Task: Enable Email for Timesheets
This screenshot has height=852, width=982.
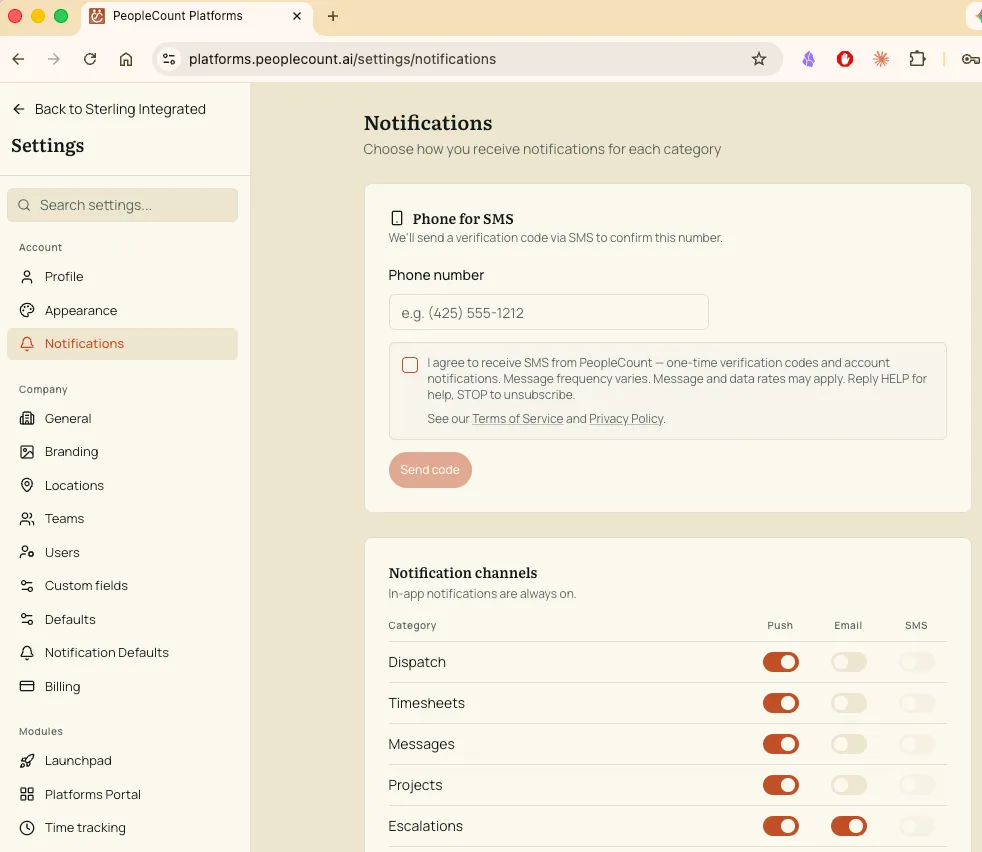Action: tap(849, 703)
